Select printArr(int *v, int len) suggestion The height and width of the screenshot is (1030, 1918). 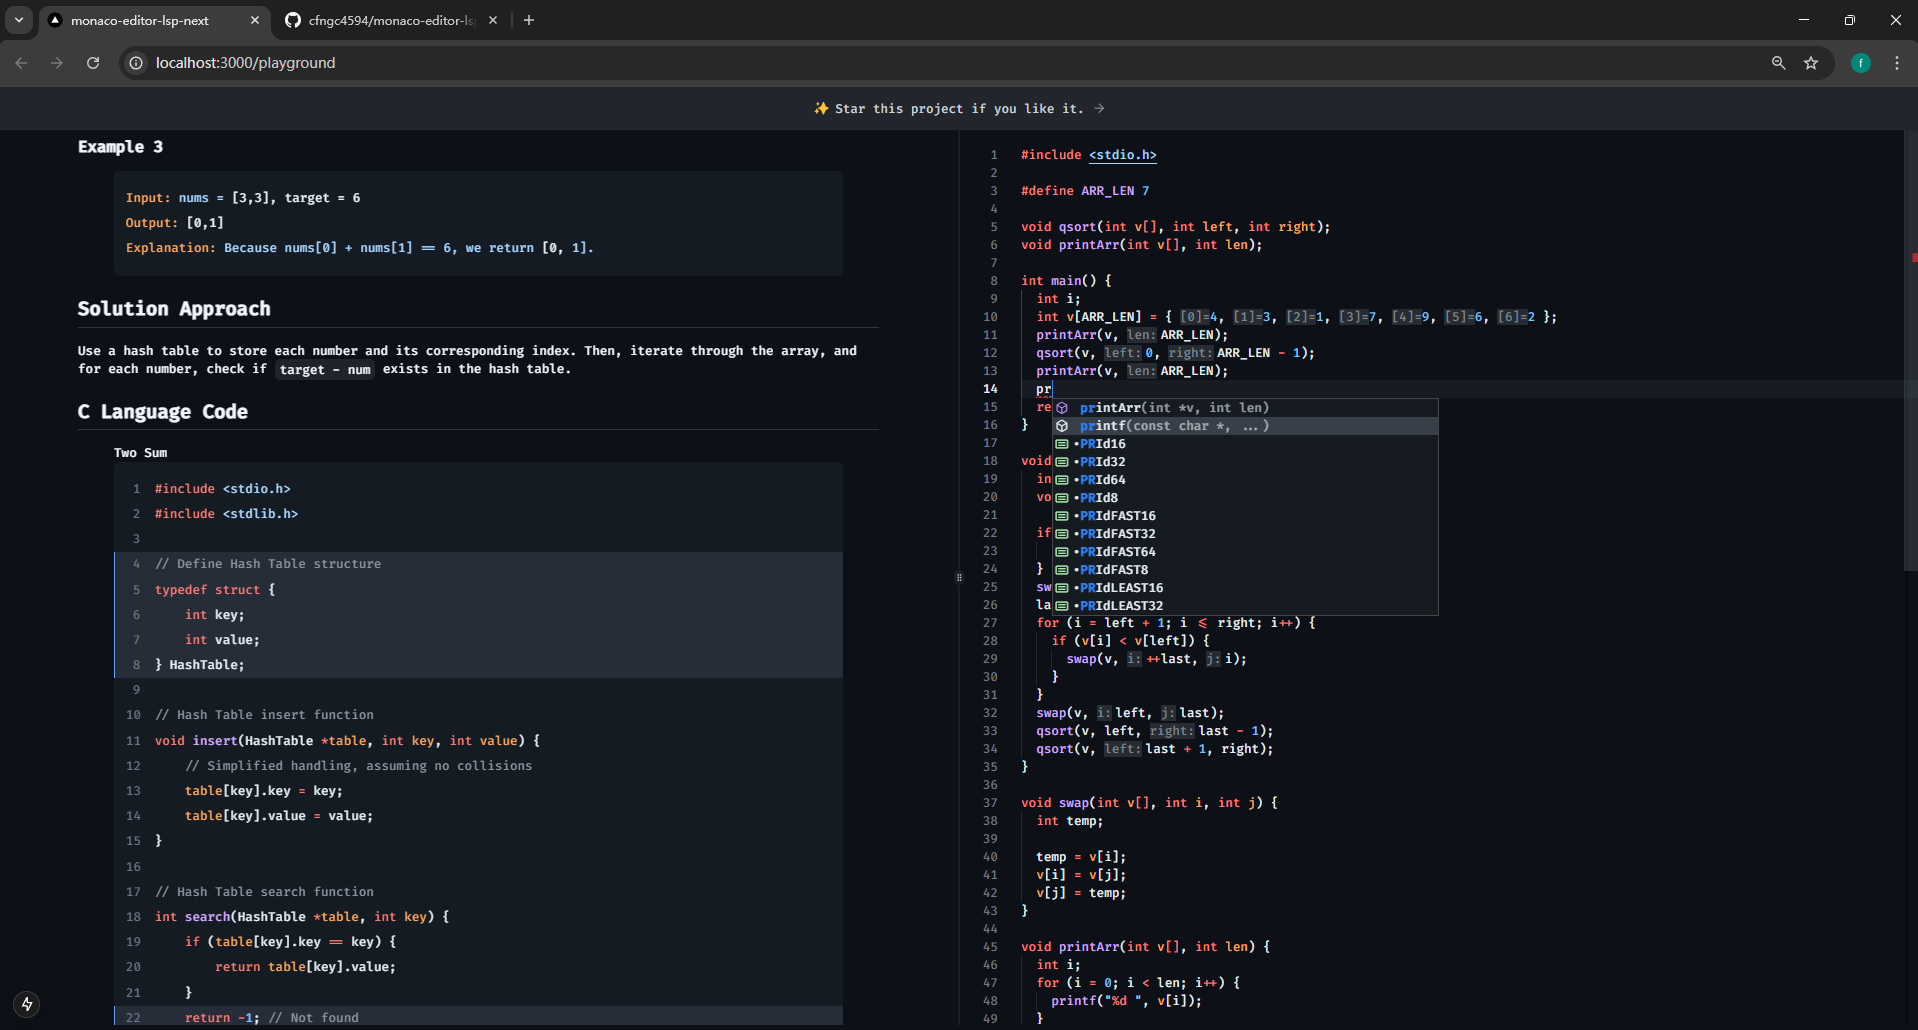pyautogui.click(x=1173, y=408)
